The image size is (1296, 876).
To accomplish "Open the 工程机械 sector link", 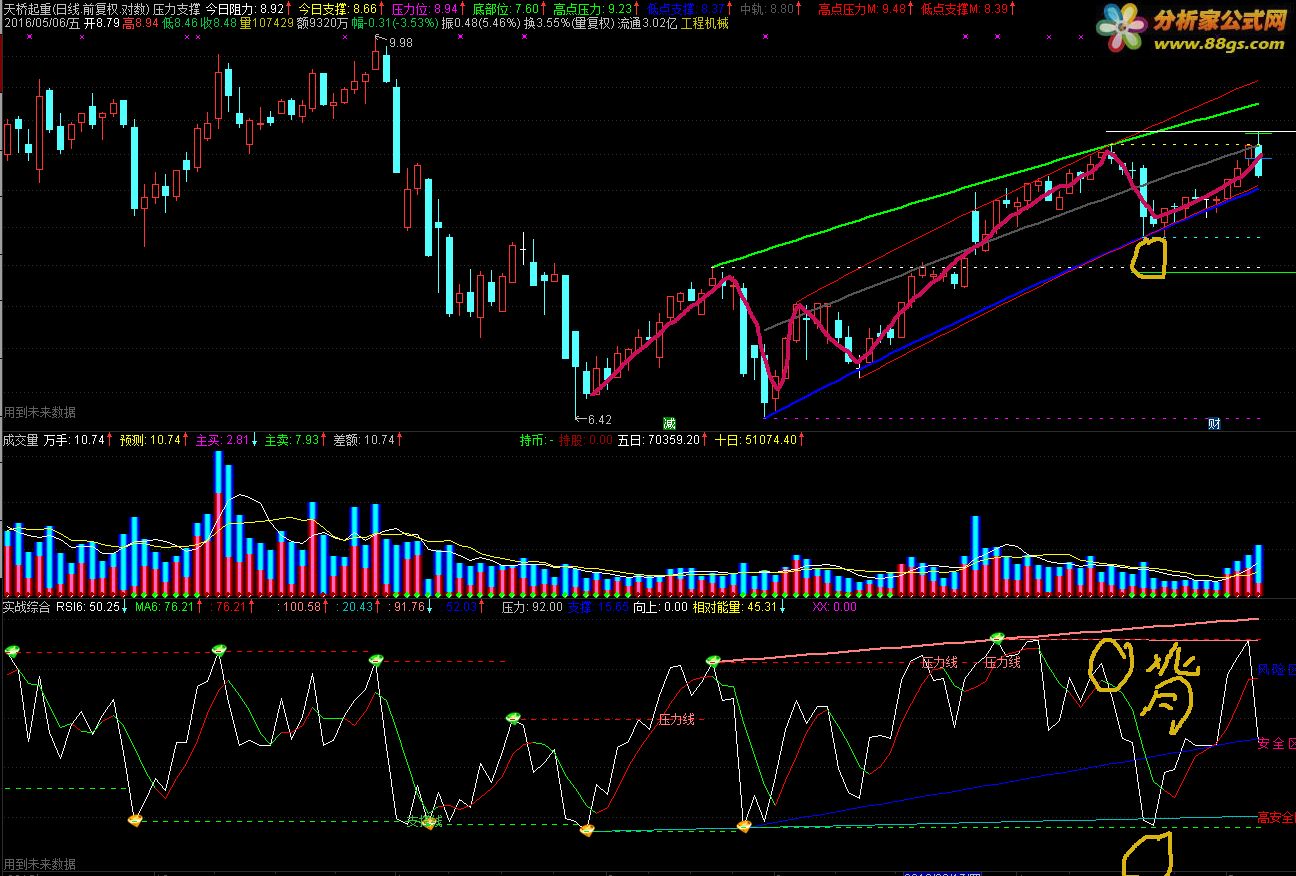I will (705, 22).
